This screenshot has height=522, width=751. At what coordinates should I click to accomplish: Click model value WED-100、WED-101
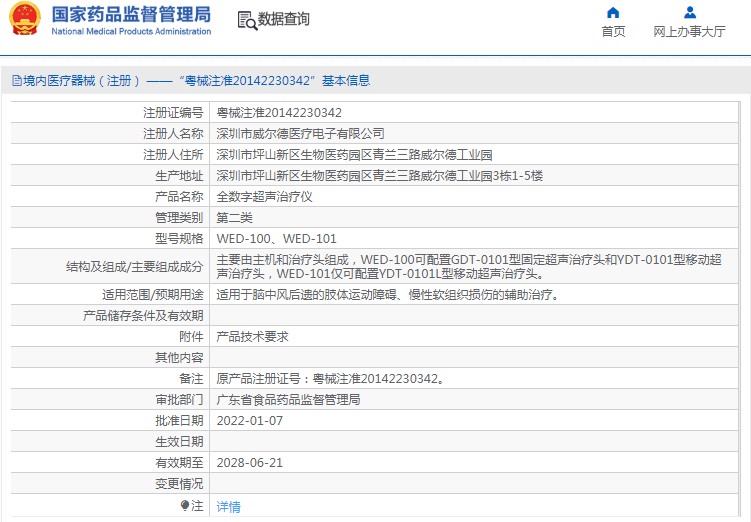pyautogui.click(x=276, y=238)
